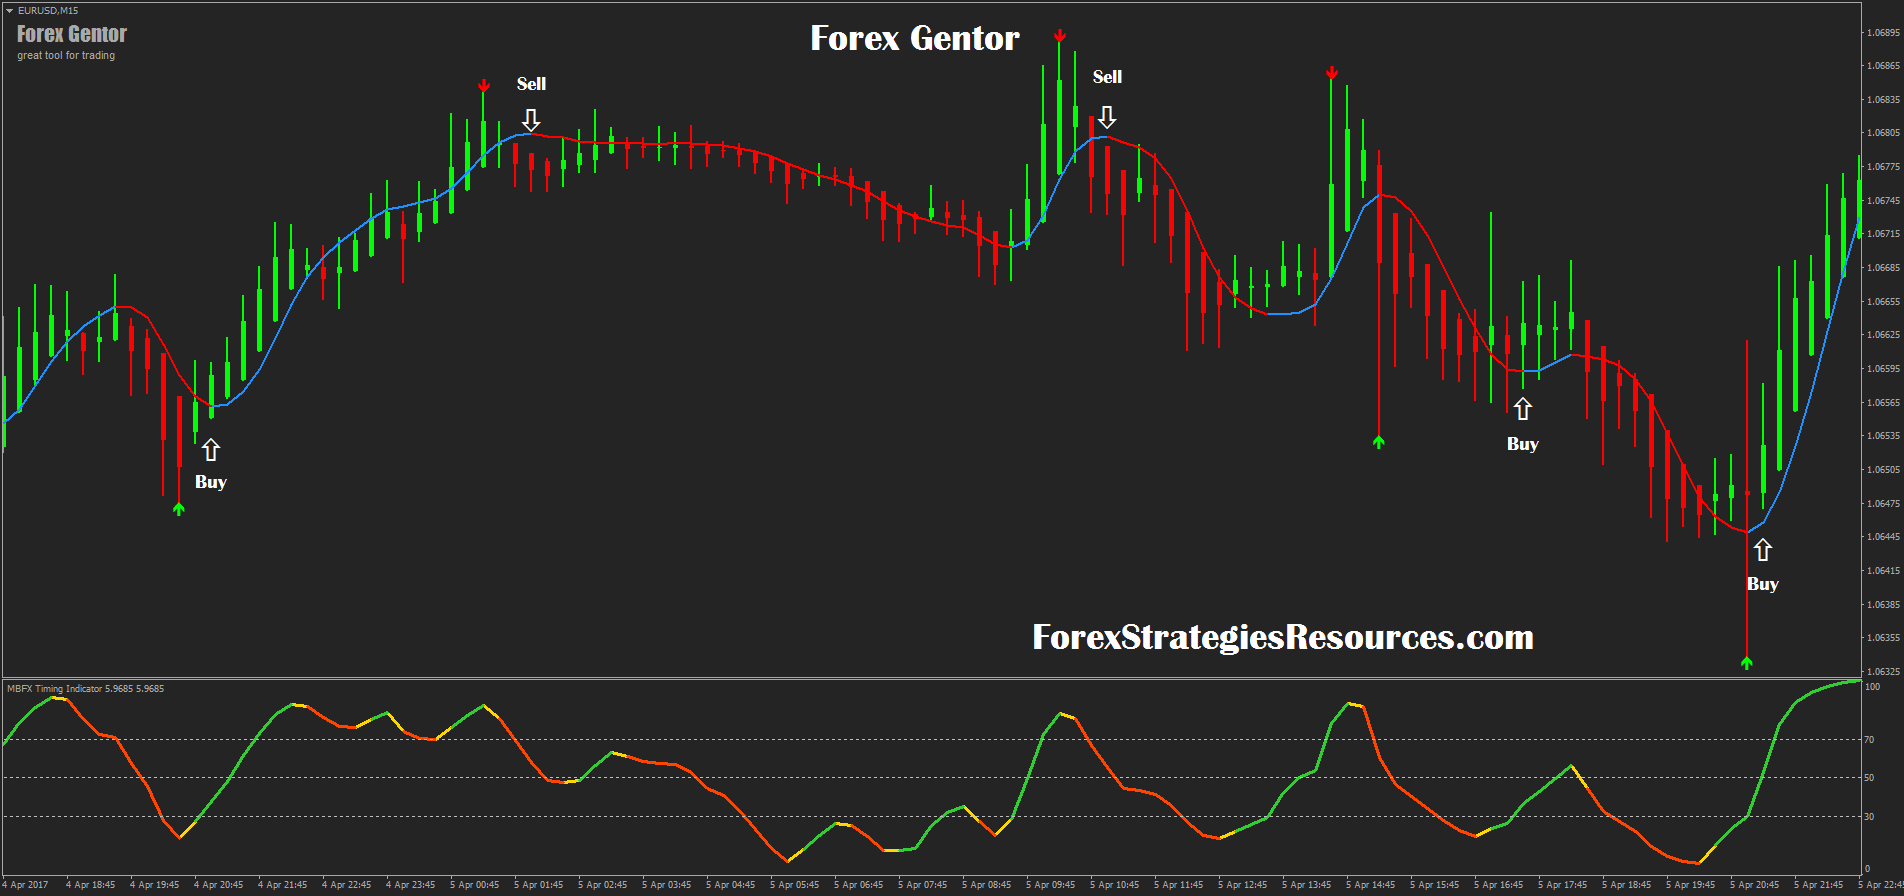Click price level 1.06715 on the axis
The width and height of the screenshot is (1904, 896).
pyautogui.click(x=1883, y=234)
